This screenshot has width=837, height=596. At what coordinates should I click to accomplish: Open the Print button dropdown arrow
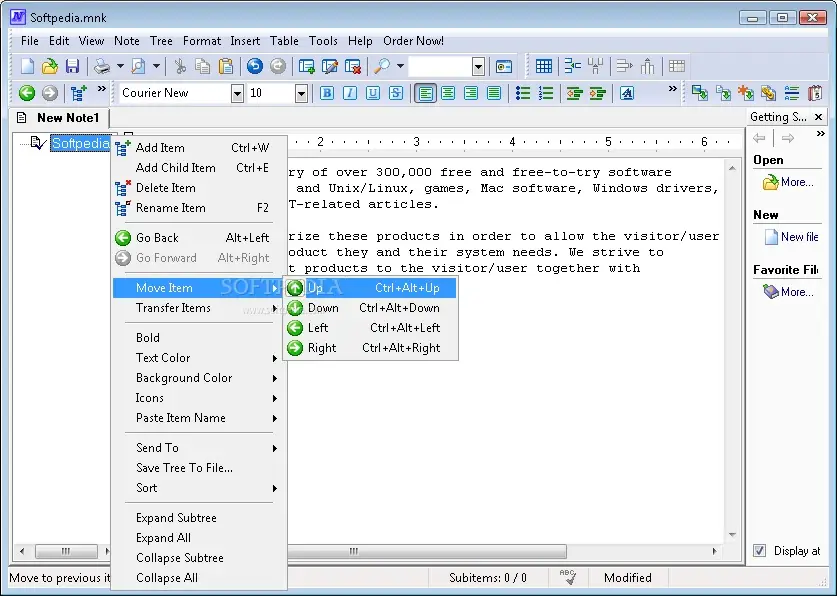click(120, 66)
